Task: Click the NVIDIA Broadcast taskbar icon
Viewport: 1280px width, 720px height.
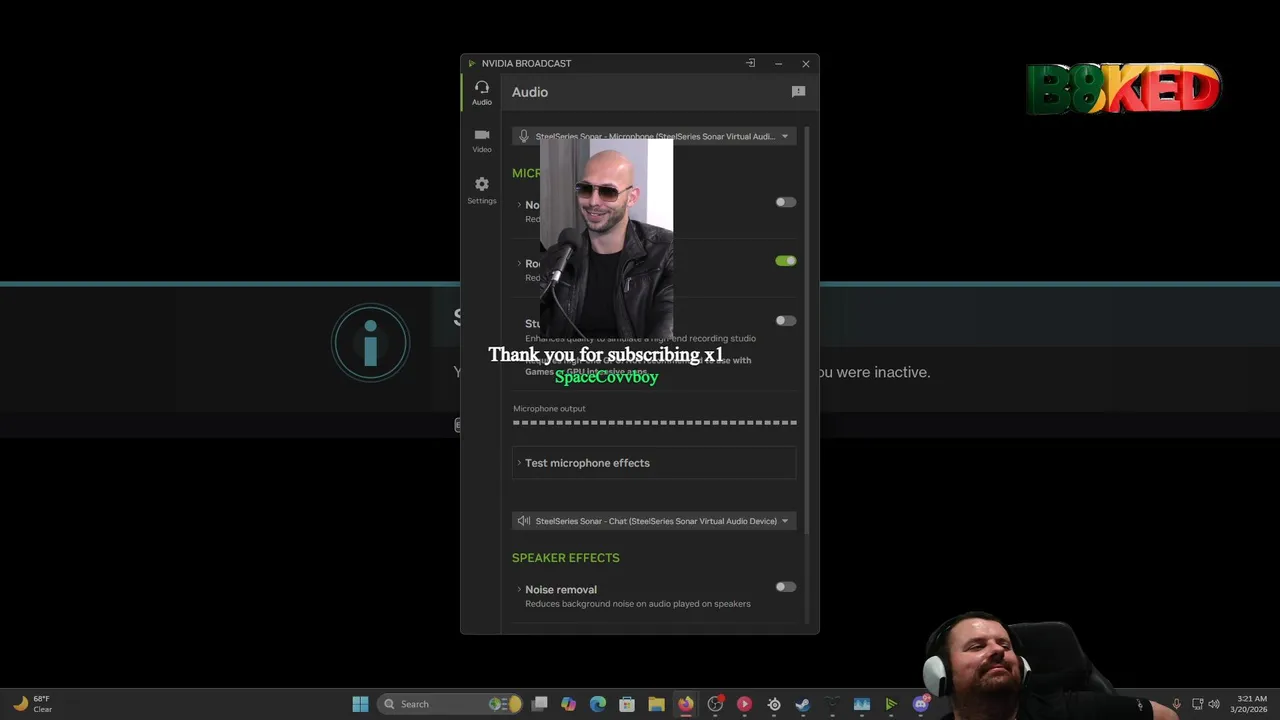Action: coord(890,704)
